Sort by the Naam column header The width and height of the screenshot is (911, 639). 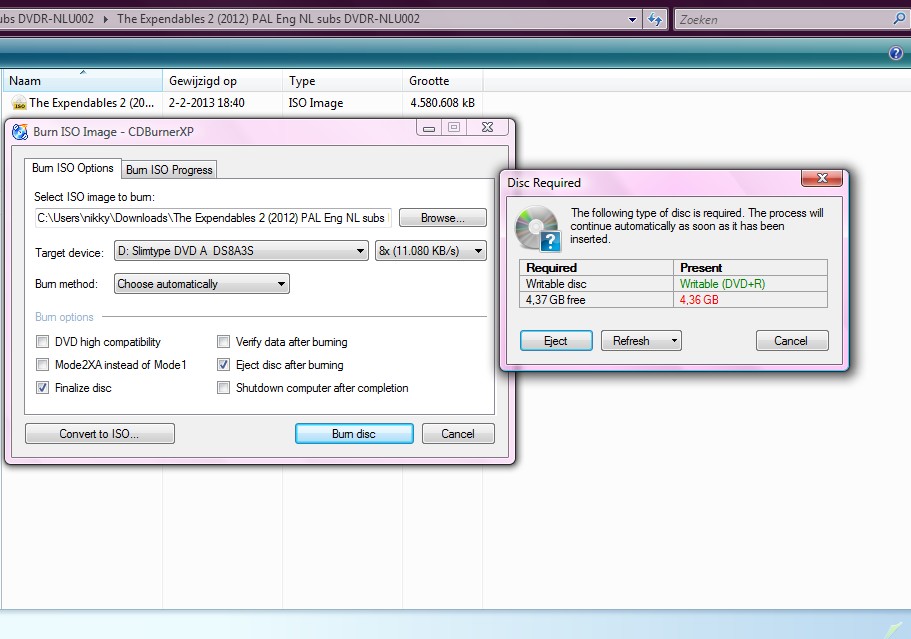(x=83, y=81)
